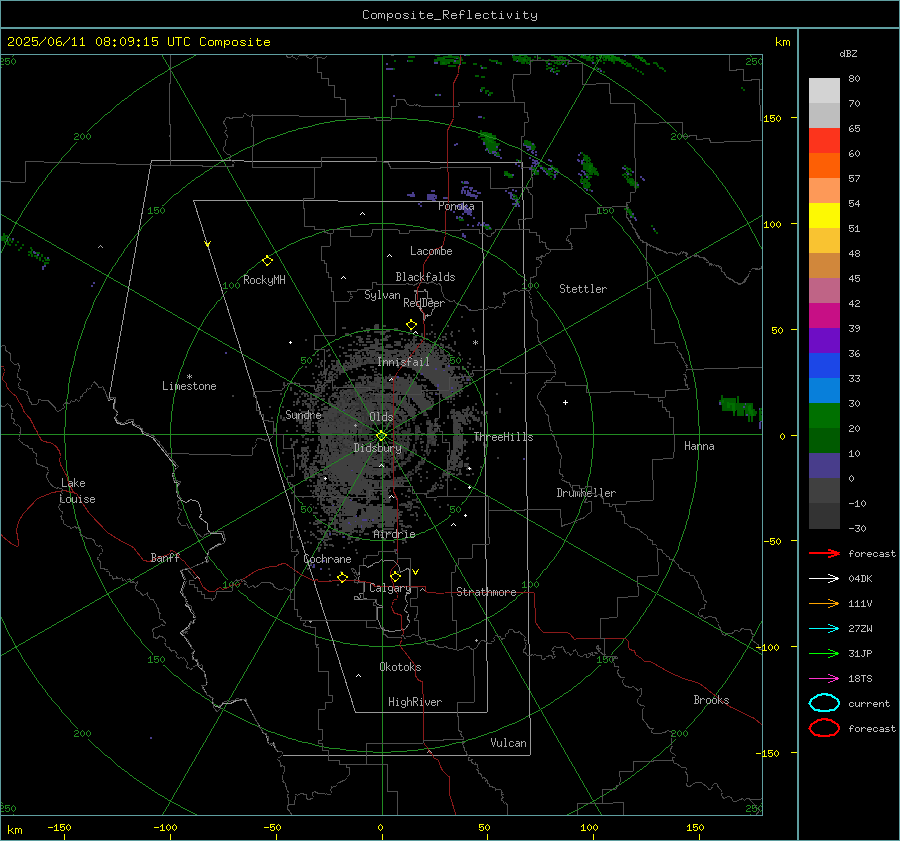Viewport: 900px width, 841px height.
Task: Click the yellow diamond marker below Cochrane
Action: (x=343, y=577)
